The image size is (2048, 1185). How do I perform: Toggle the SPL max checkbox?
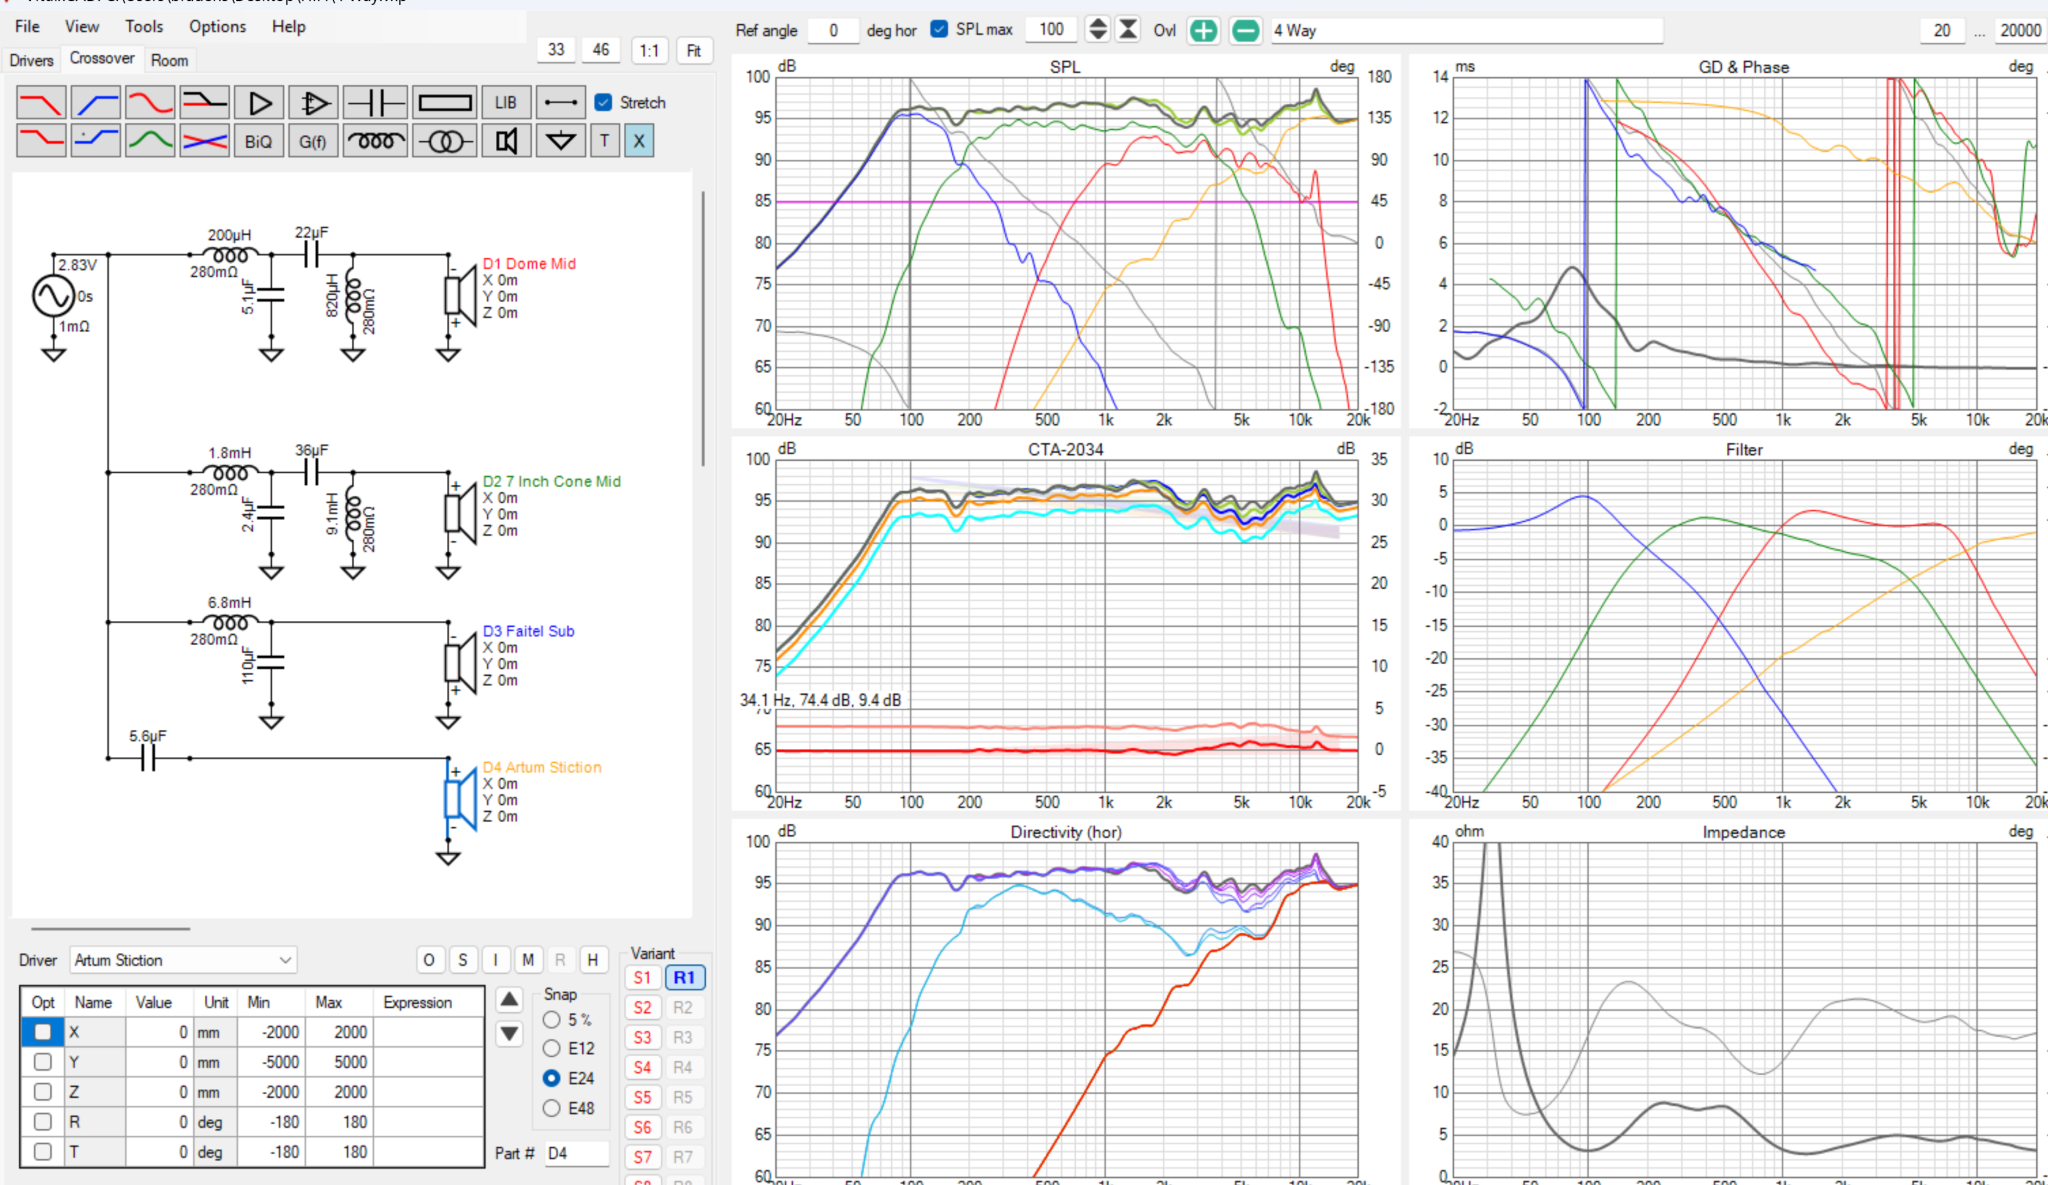[x=939, y=29]
